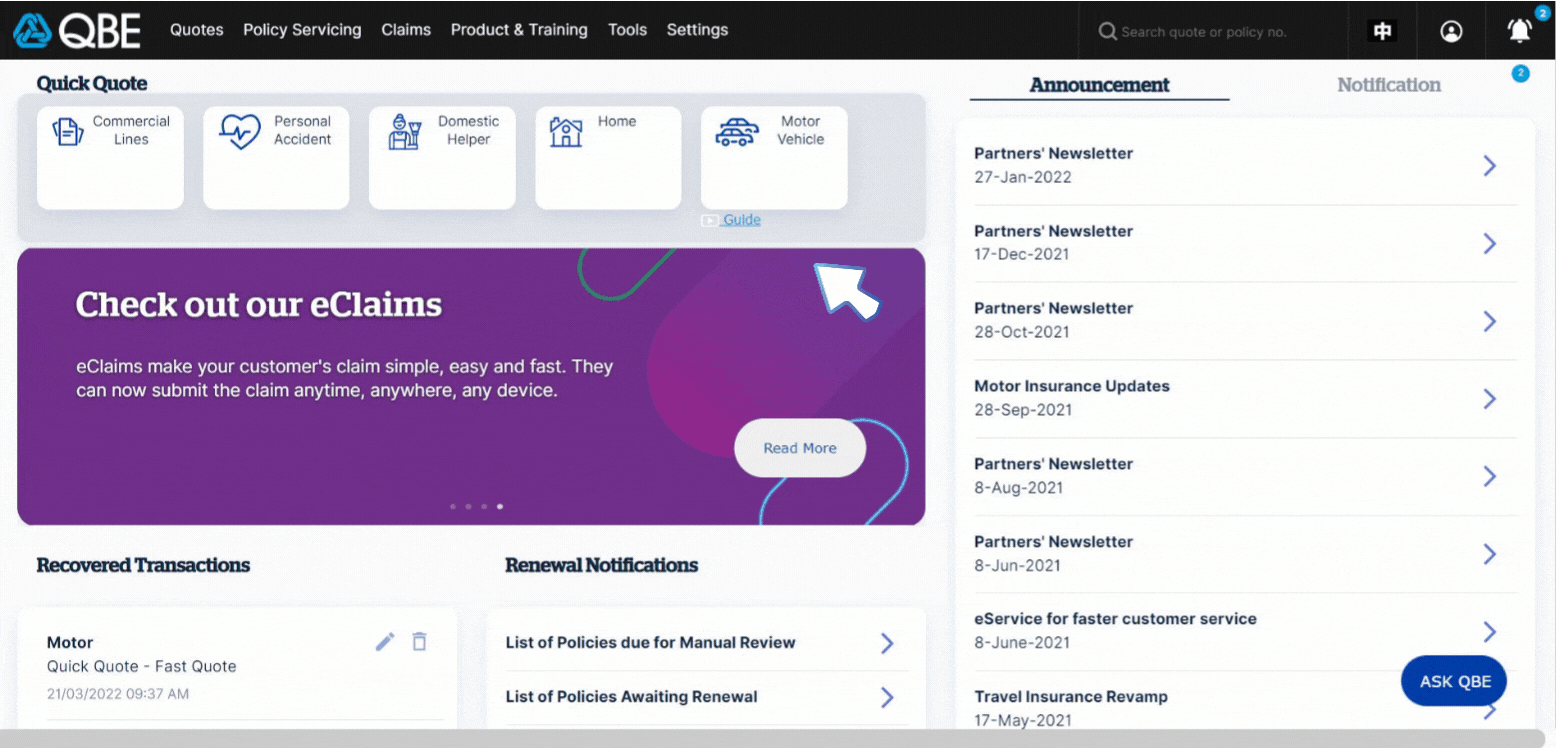Expand Policies Awaiting Renewal chevron
The width and height of the screenshot is (1556, 748).
[887, 697]
